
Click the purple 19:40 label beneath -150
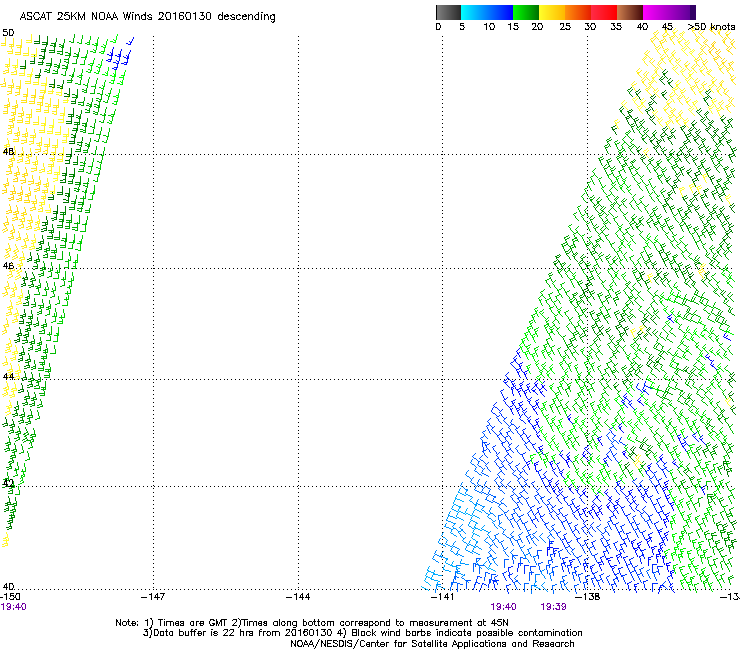(x=13, y=607)
